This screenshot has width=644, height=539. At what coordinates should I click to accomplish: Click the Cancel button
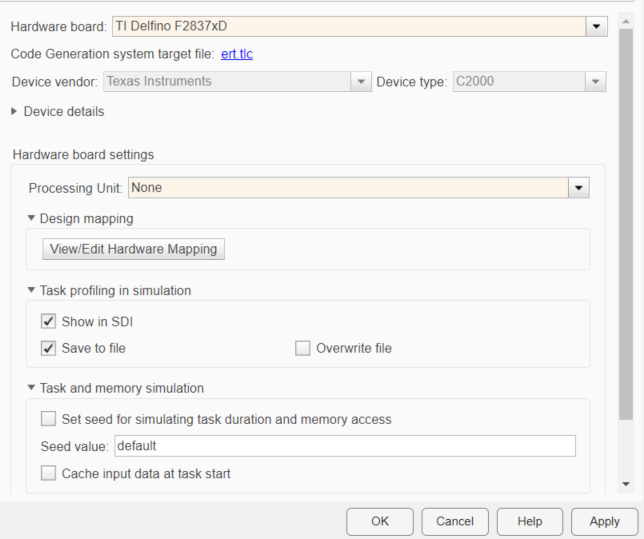[455, 521]
